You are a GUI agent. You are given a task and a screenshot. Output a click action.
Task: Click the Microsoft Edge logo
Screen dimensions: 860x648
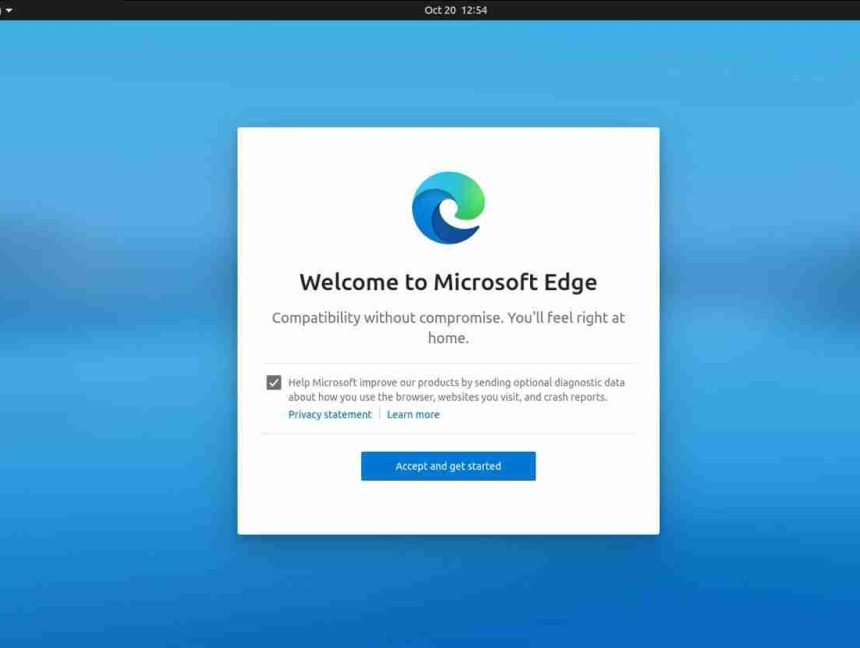click(449, 208)
